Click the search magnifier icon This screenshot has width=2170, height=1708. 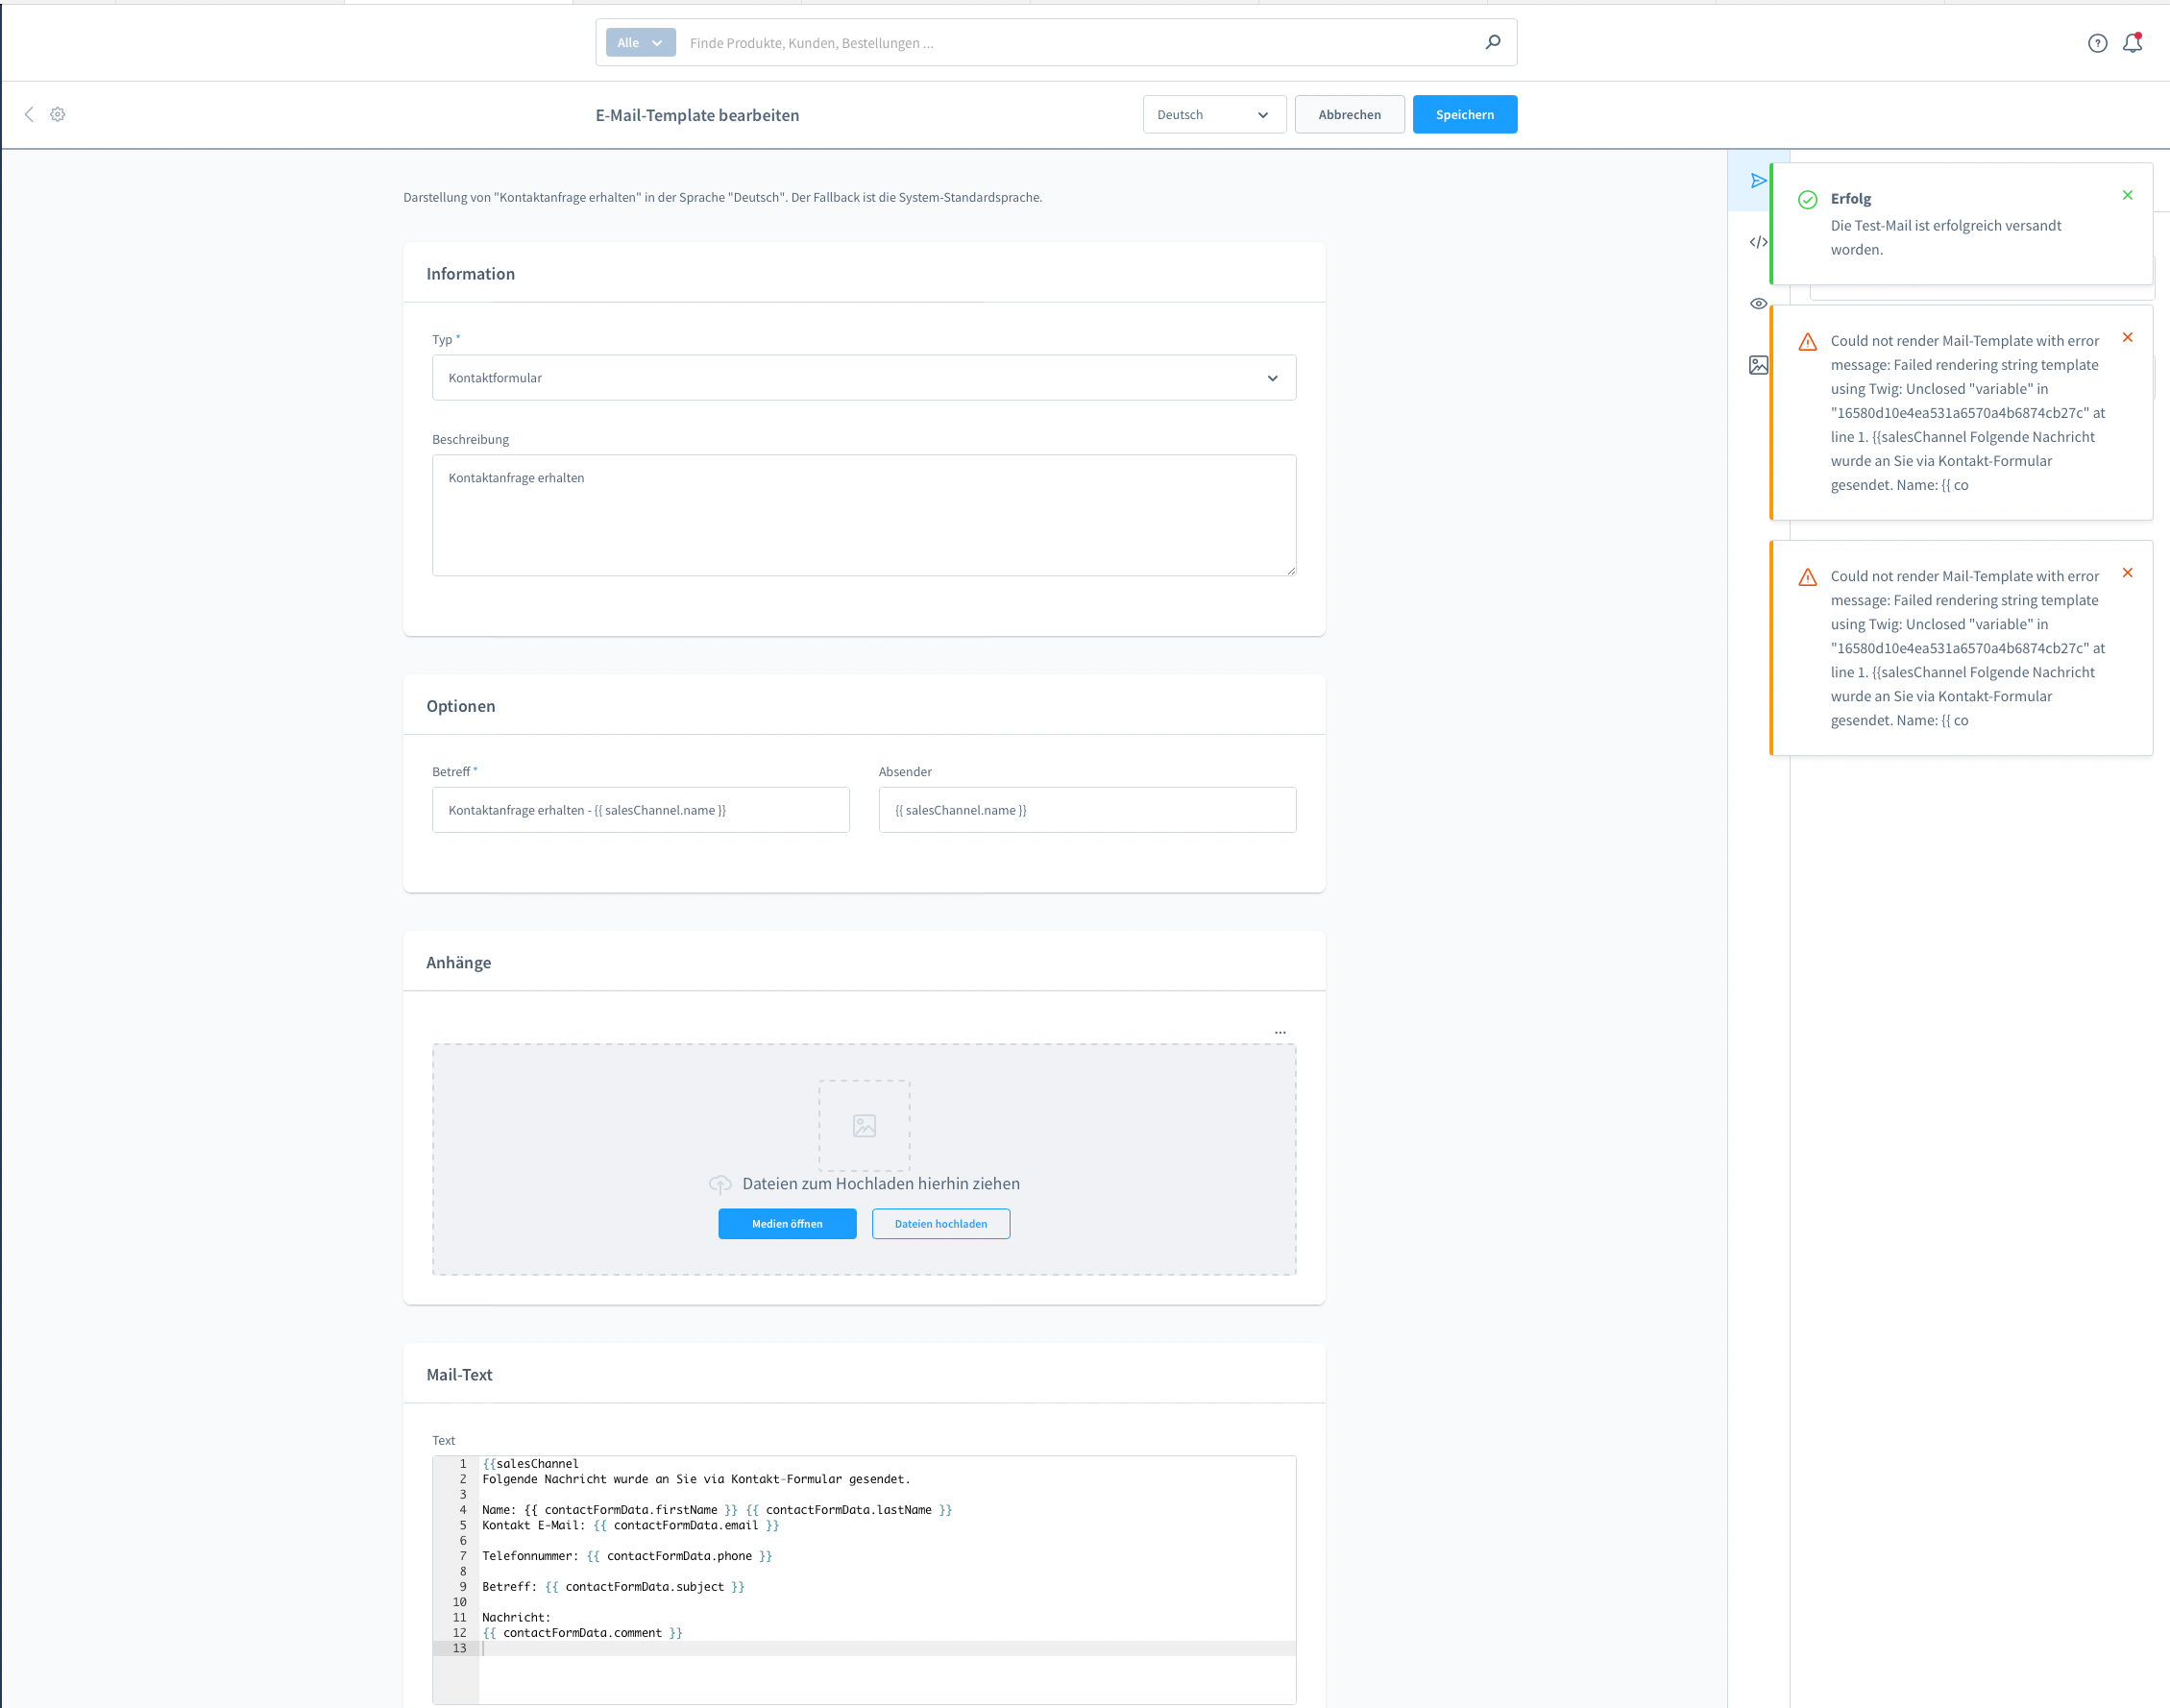[1493, 42]
